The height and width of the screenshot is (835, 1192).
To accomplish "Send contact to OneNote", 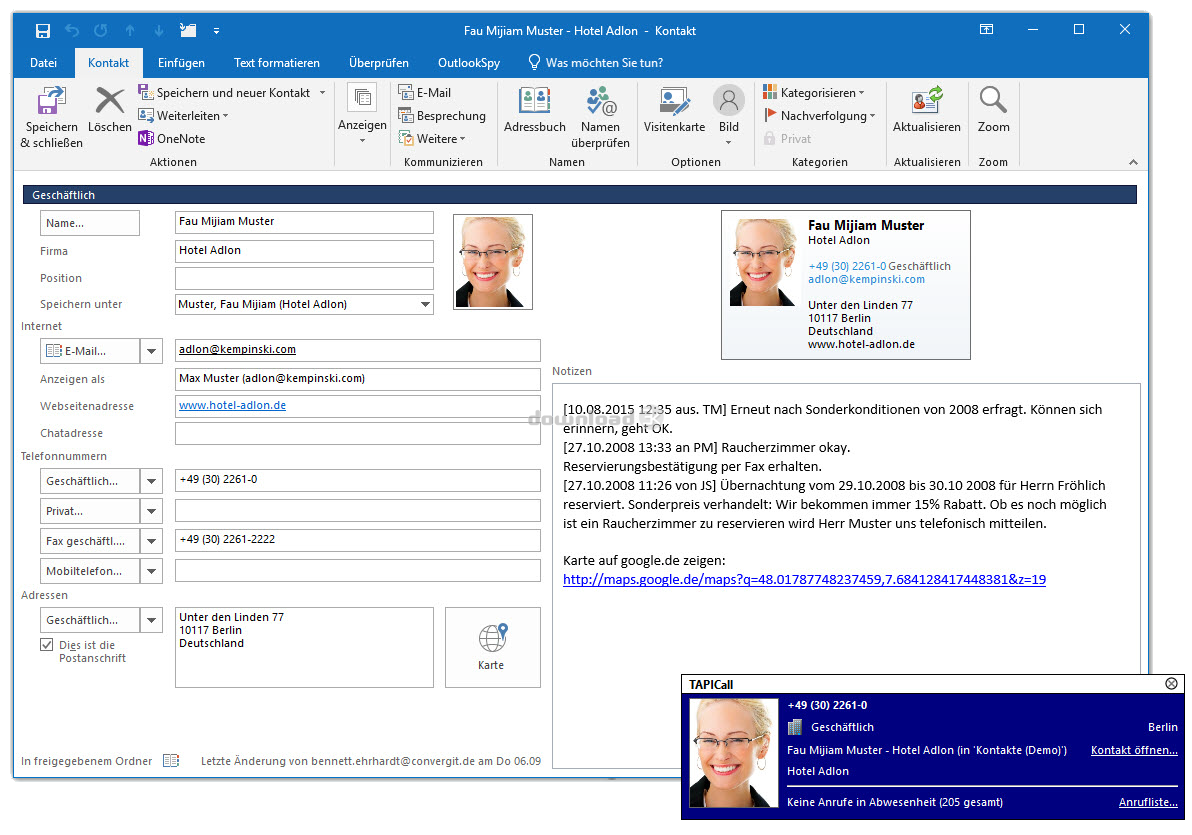I will click(x=172, y=138).
